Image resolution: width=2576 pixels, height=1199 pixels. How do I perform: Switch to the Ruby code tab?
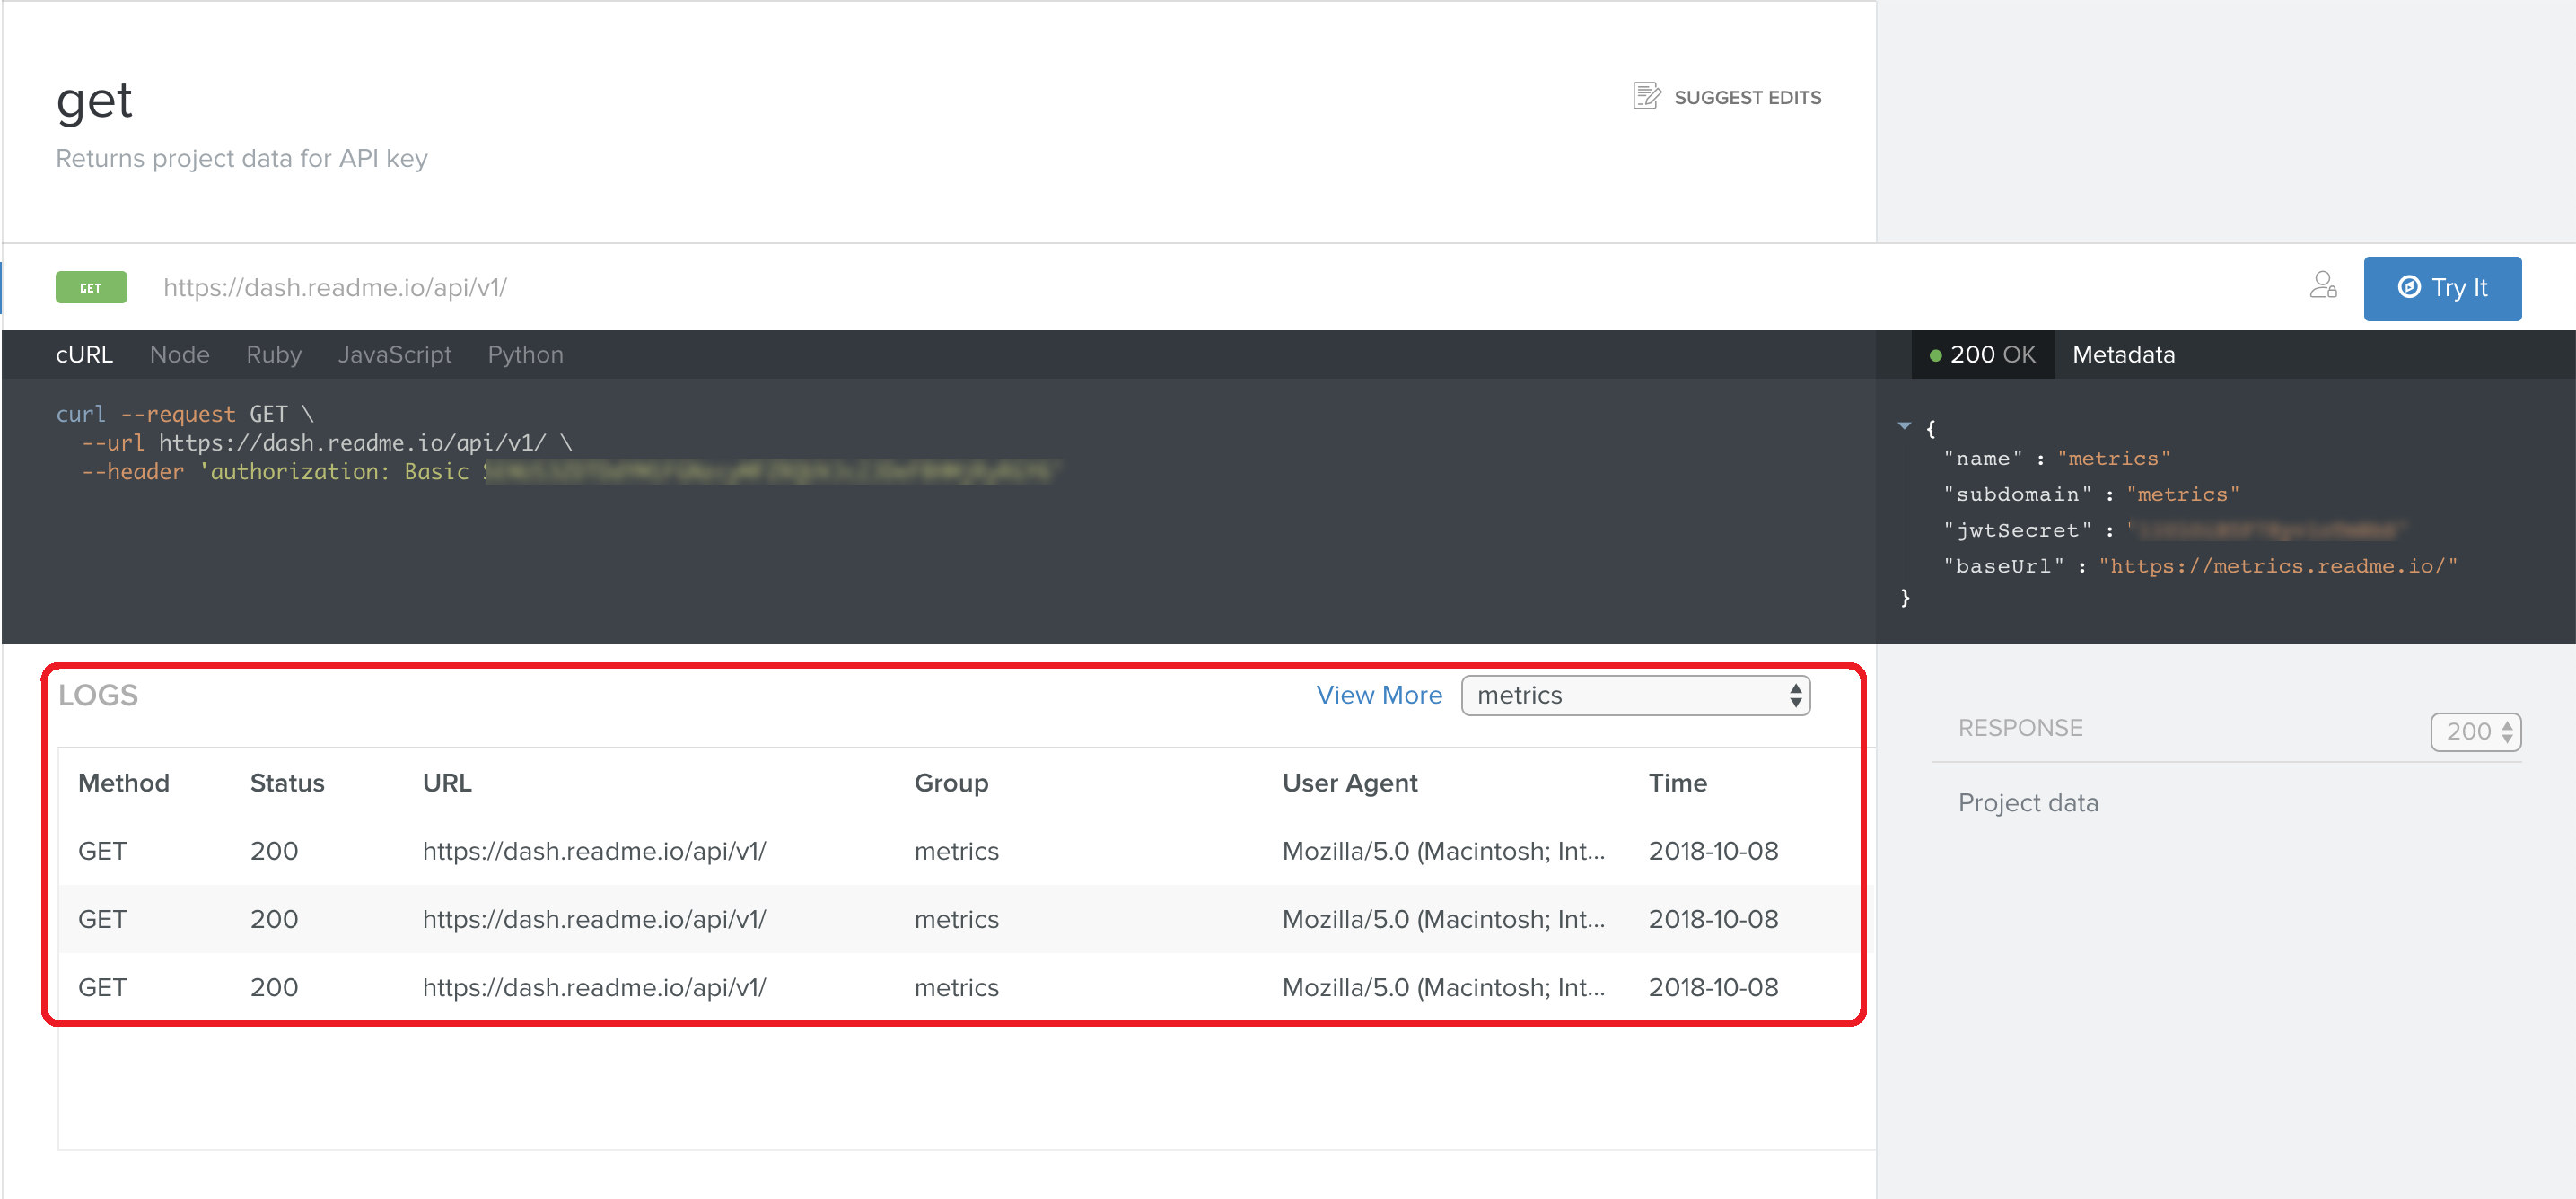[273, 355]
